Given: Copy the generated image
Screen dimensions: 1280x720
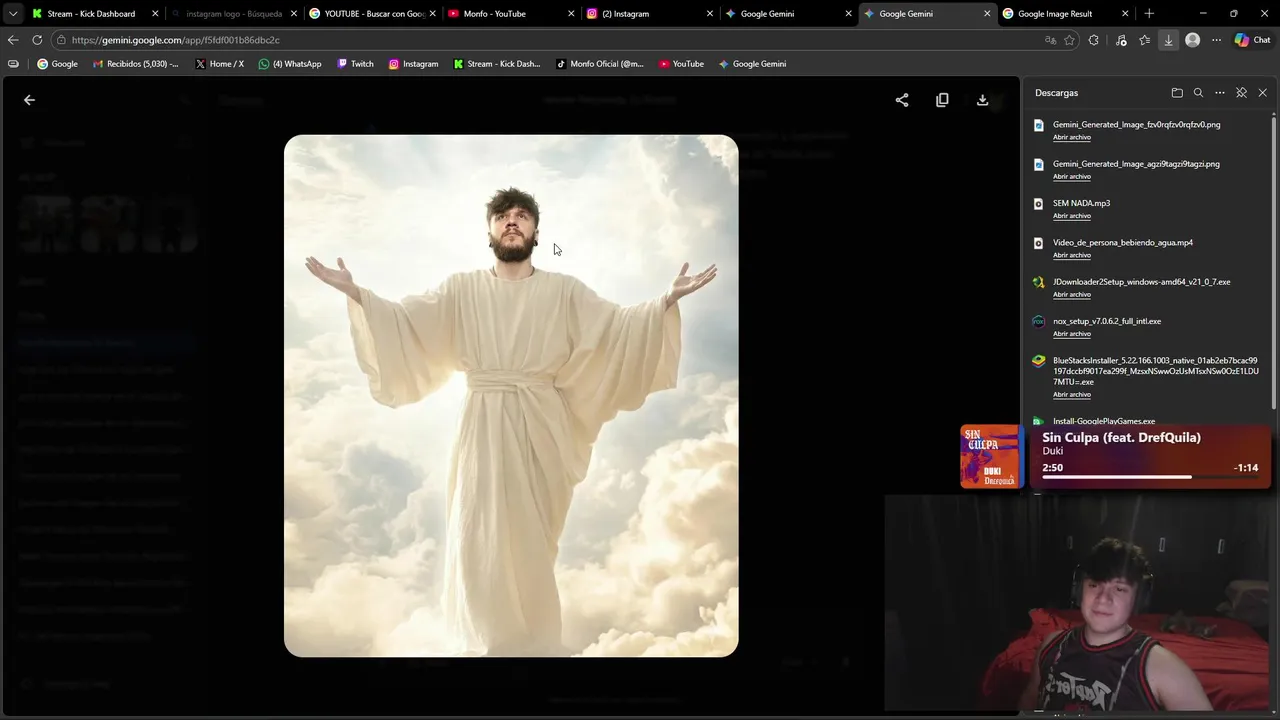Looking at the screenshot, I should pos(942,100).
